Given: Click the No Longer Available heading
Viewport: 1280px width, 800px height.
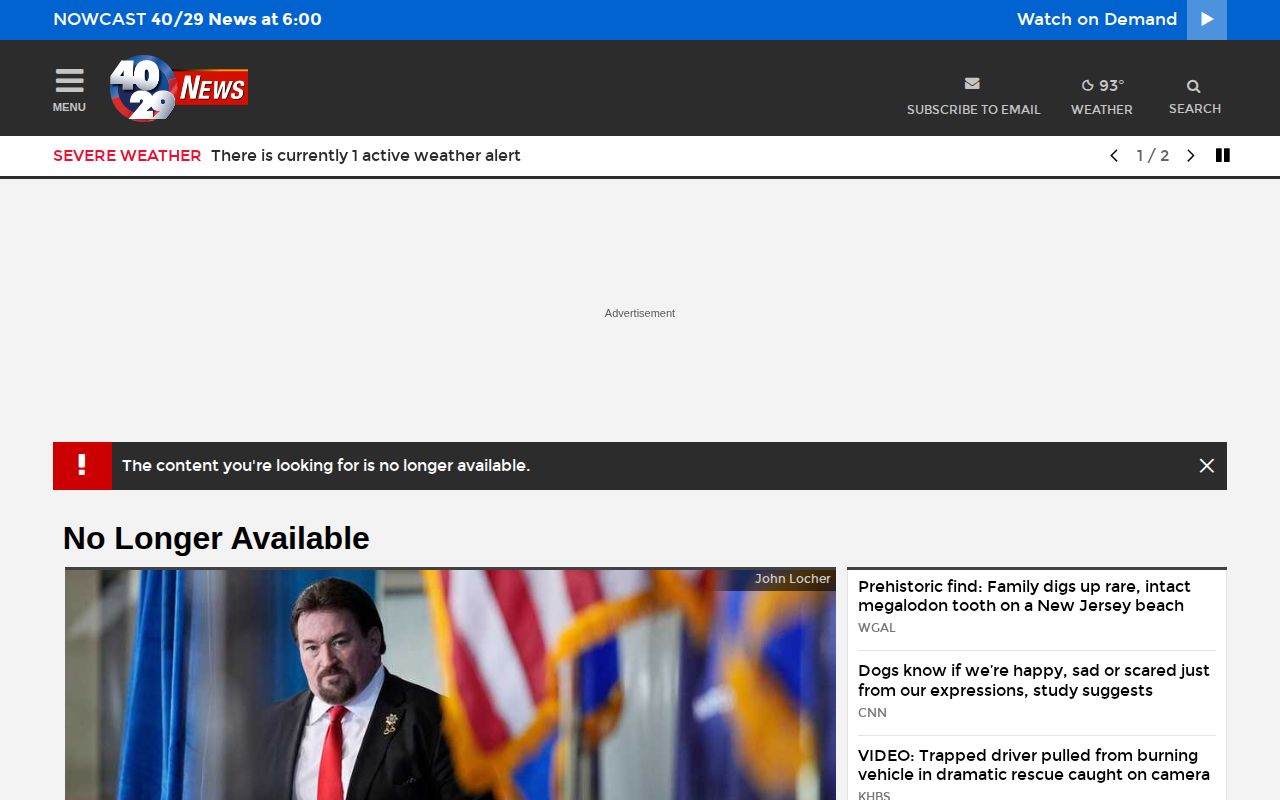Looking at the screenshot, I should click(216, 538).
